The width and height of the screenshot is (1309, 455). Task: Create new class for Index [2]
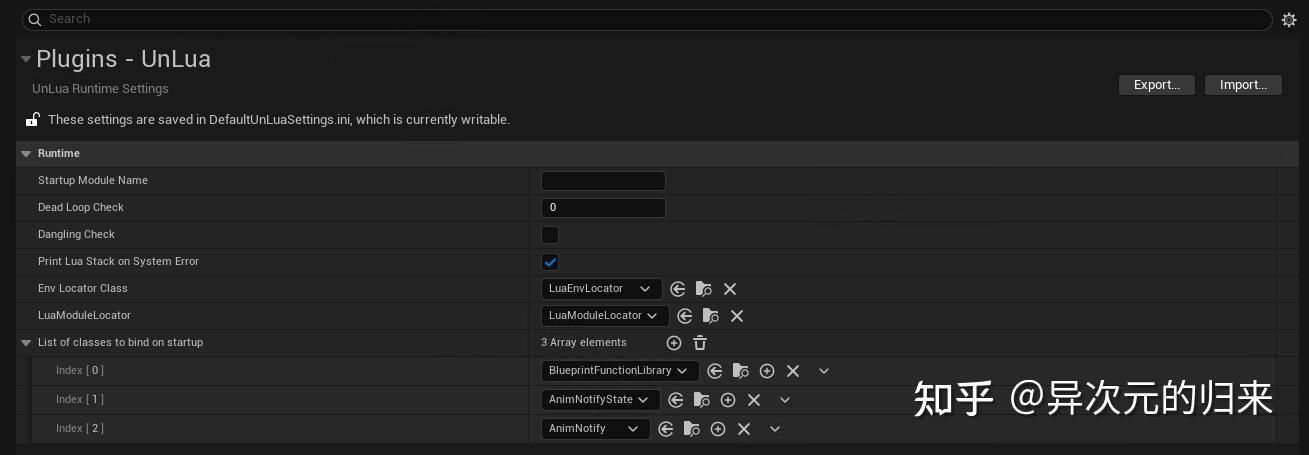(x=718, y=429)
